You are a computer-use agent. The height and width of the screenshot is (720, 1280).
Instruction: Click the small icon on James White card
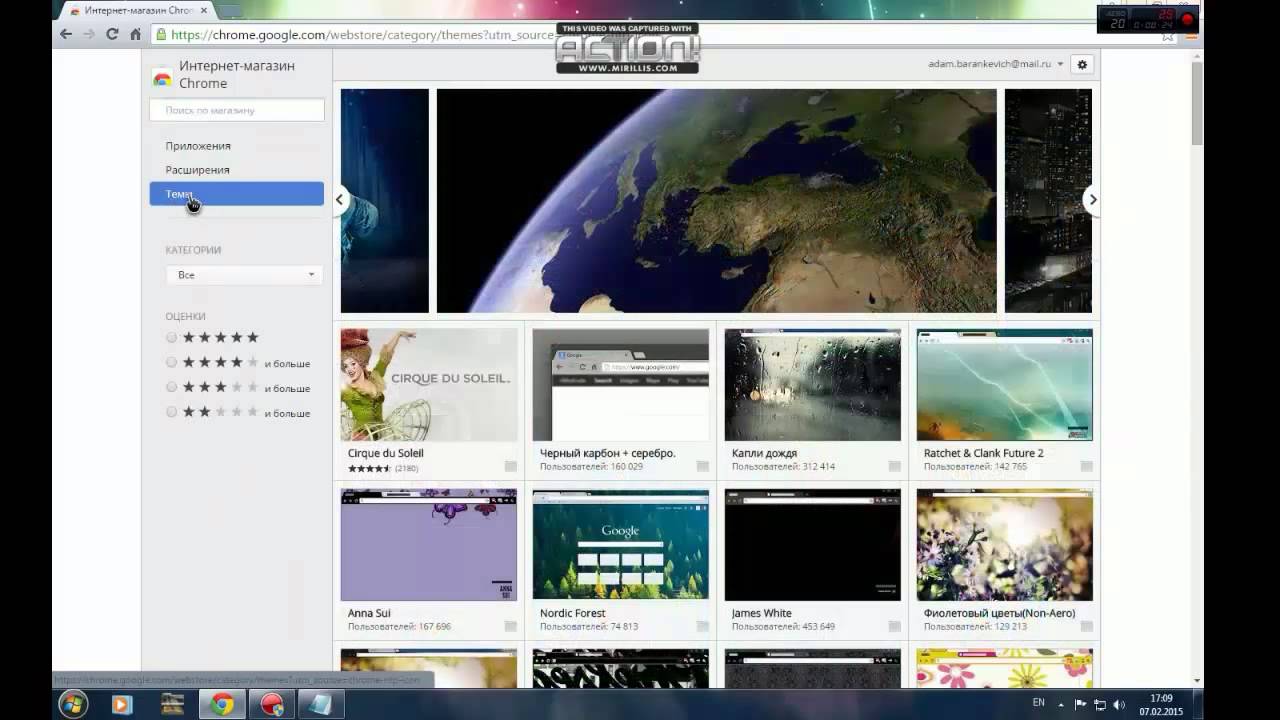pyautogui.click(x=895, y=627)
